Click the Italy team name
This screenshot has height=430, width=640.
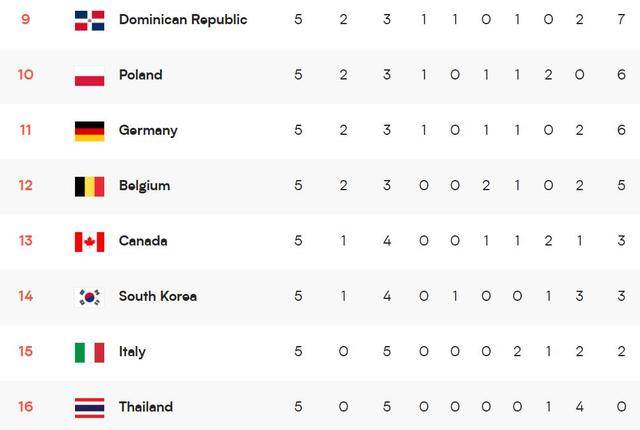pyautogui.click(x=132, y=352)
